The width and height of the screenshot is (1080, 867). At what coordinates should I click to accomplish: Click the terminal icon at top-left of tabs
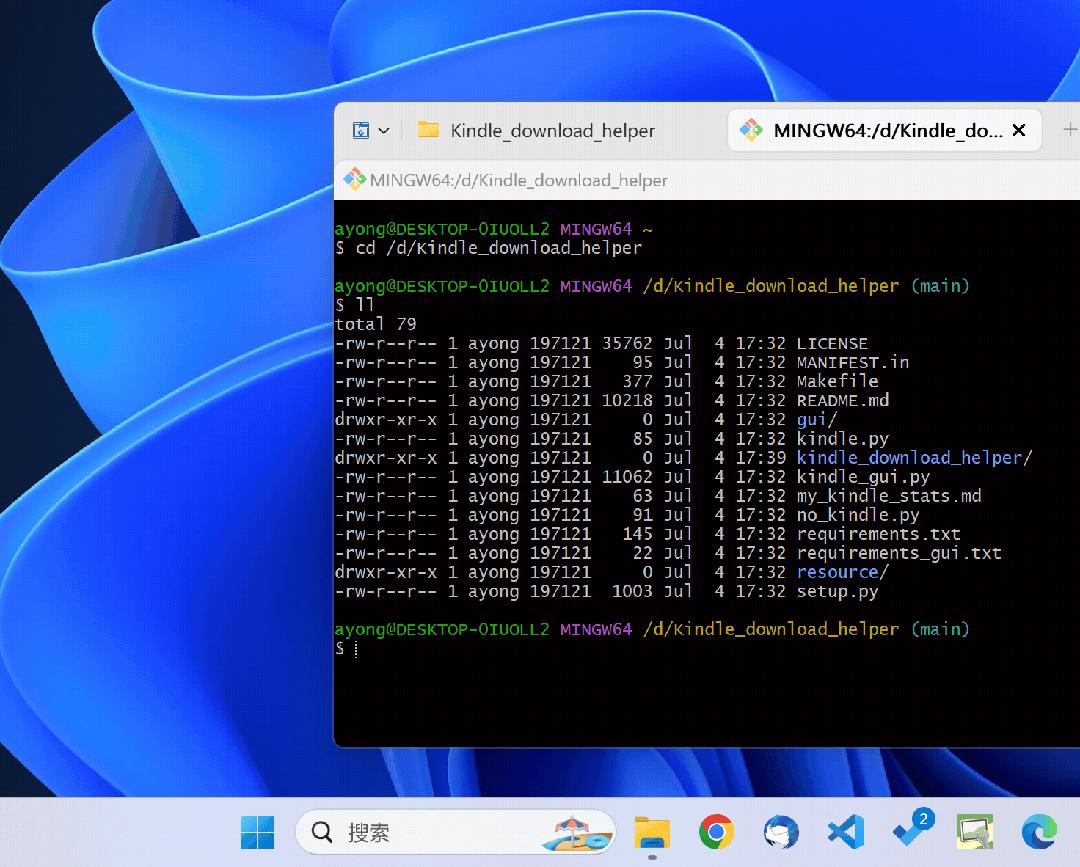[x=359, y=130]
